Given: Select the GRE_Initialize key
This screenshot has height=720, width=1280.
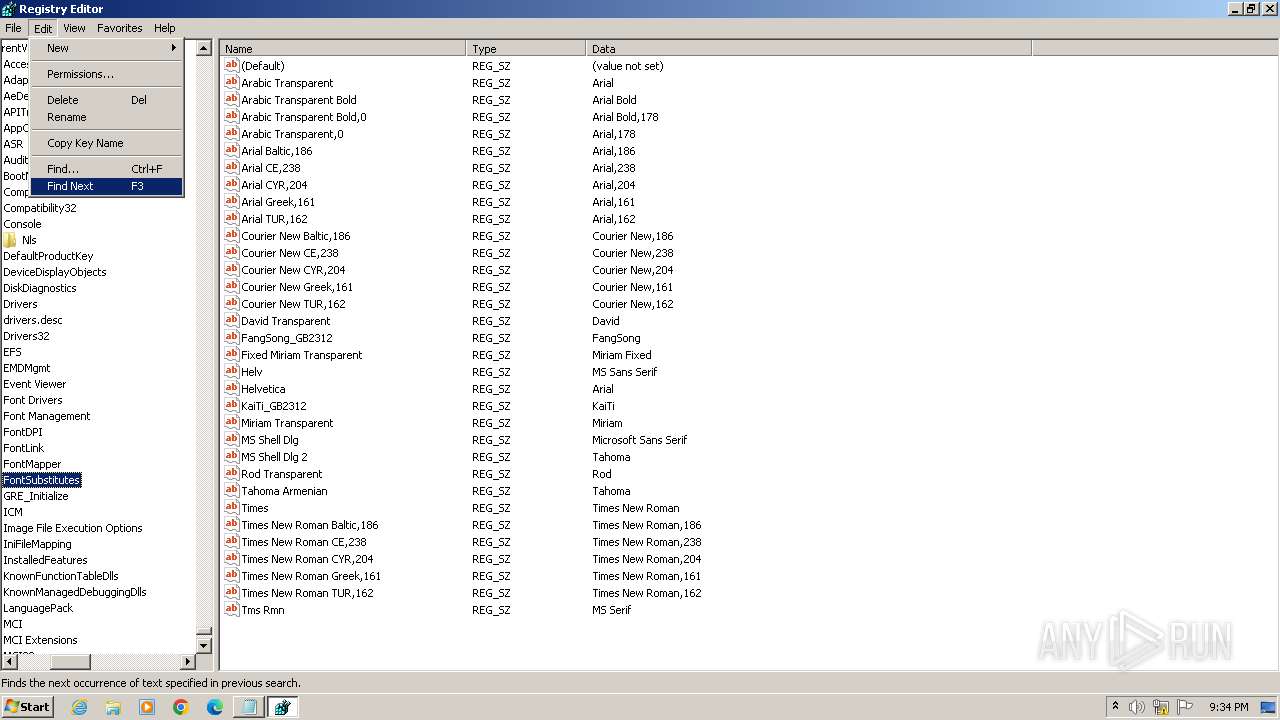Looking at the screenshot, I should coord(36,496).
